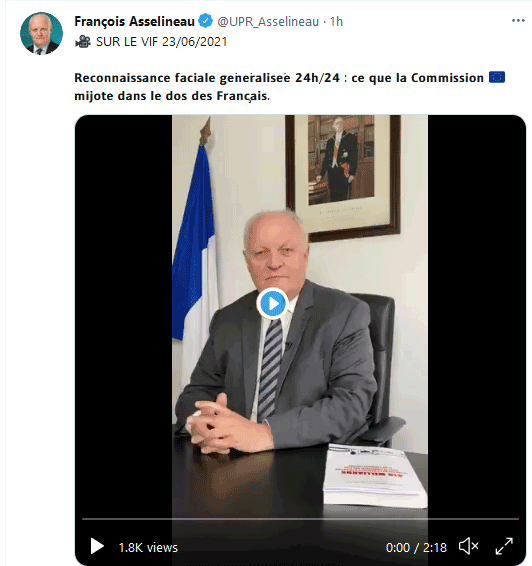Click the bold Reconnaissance faciale headline text
The width and height of the screenshot is (532, 566).
(x=289, y=87)
